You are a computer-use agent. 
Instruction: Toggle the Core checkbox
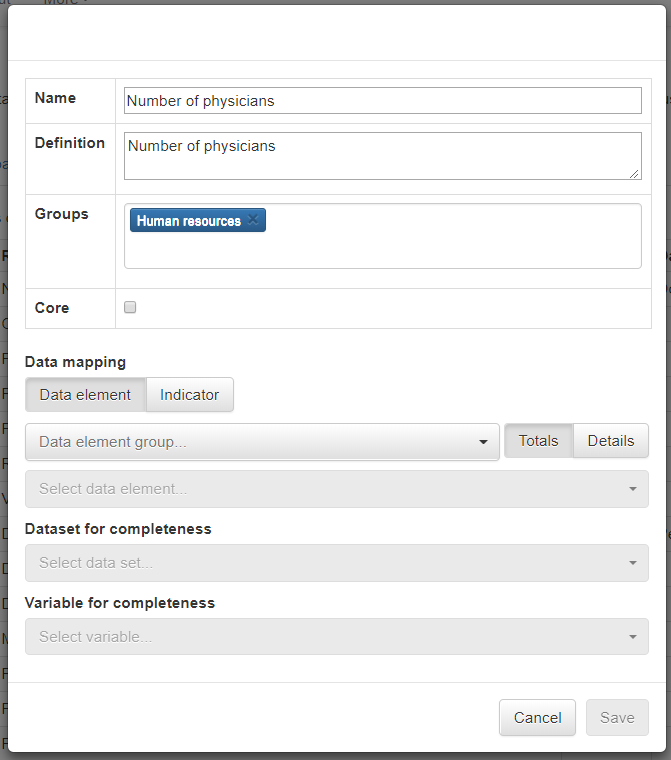pyautogui.click(x=130, y=307)
